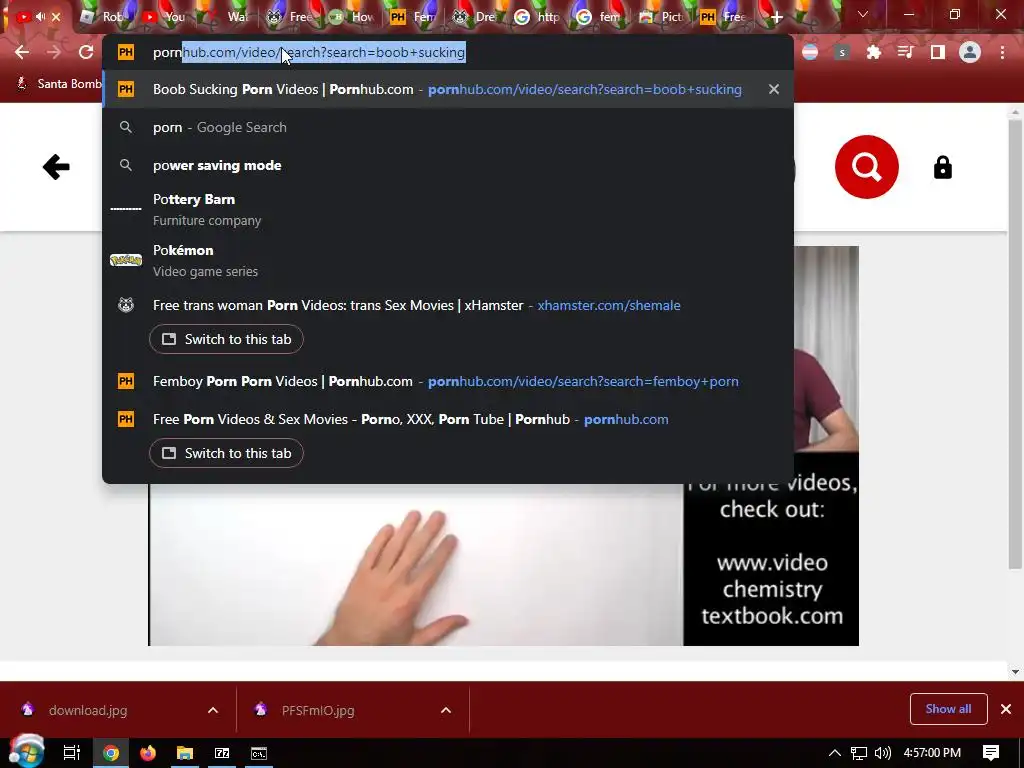Select the 'Pottery Barn' suggestion

[447, 209]
